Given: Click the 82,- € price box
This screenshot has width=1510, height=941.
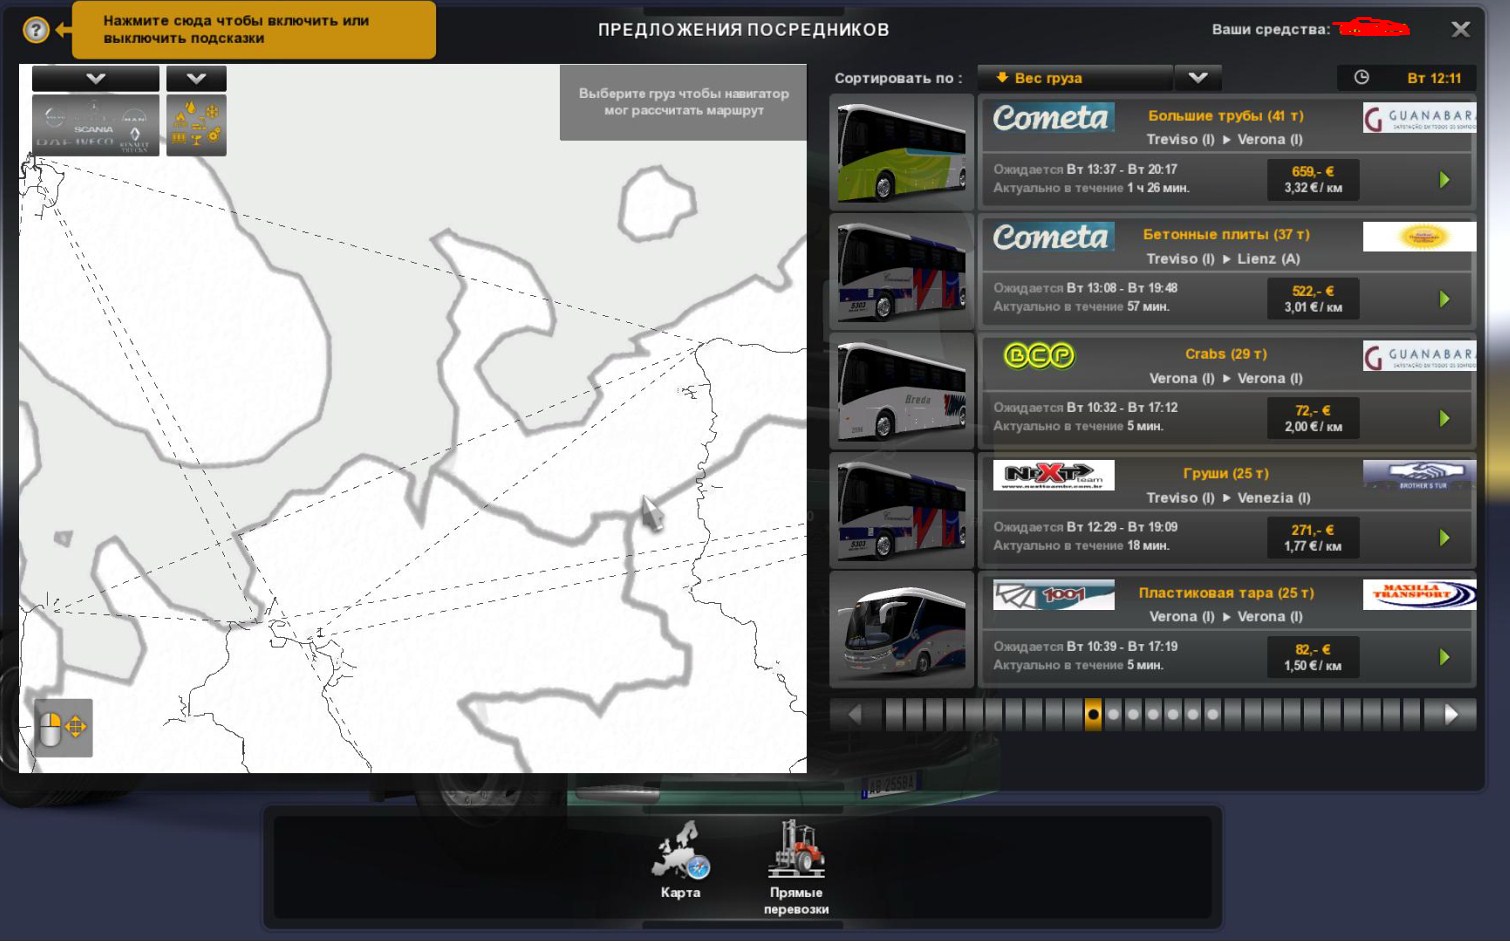Looking at the screenshot, I should pos(1313,657).
